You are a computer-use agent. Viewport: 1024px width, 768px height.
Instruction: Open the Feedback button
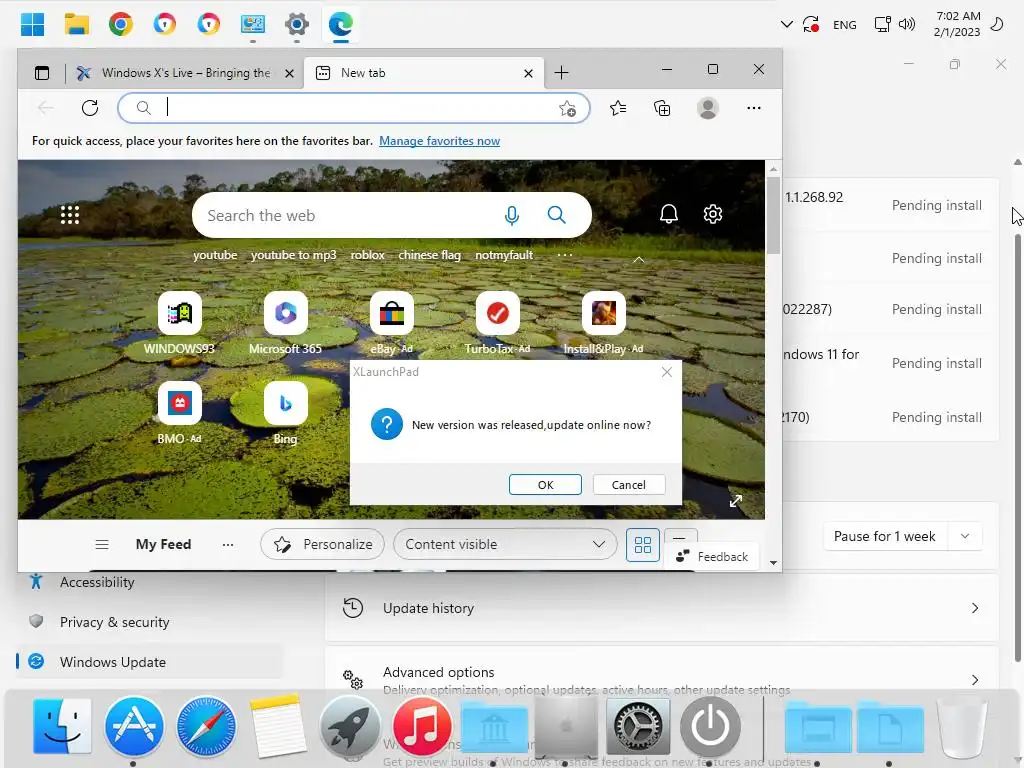pos(712,556)
